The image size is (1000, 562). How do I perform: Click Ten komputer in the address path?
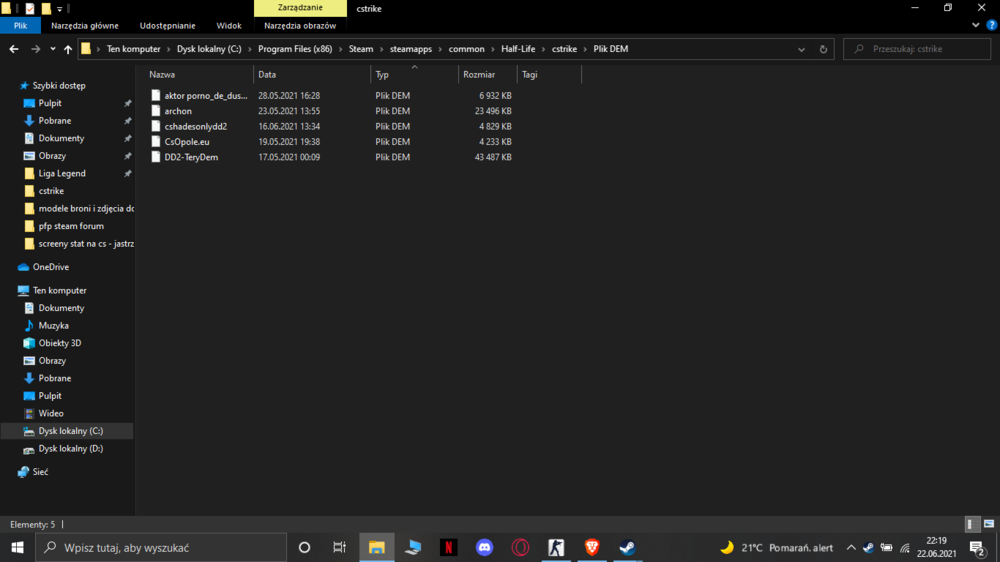point(133,49)
